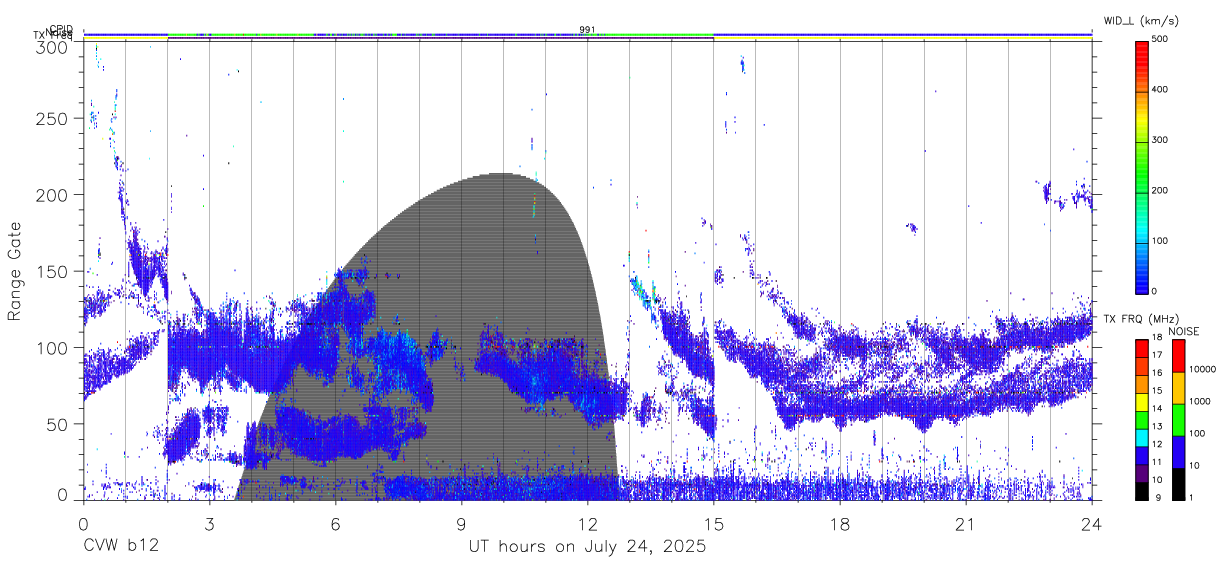Image resolution: width=1228 pixels, height=567 pixels.
Task: Click the '10000' tick on the NOISE legend
Action: click(x=1203, y=370)
